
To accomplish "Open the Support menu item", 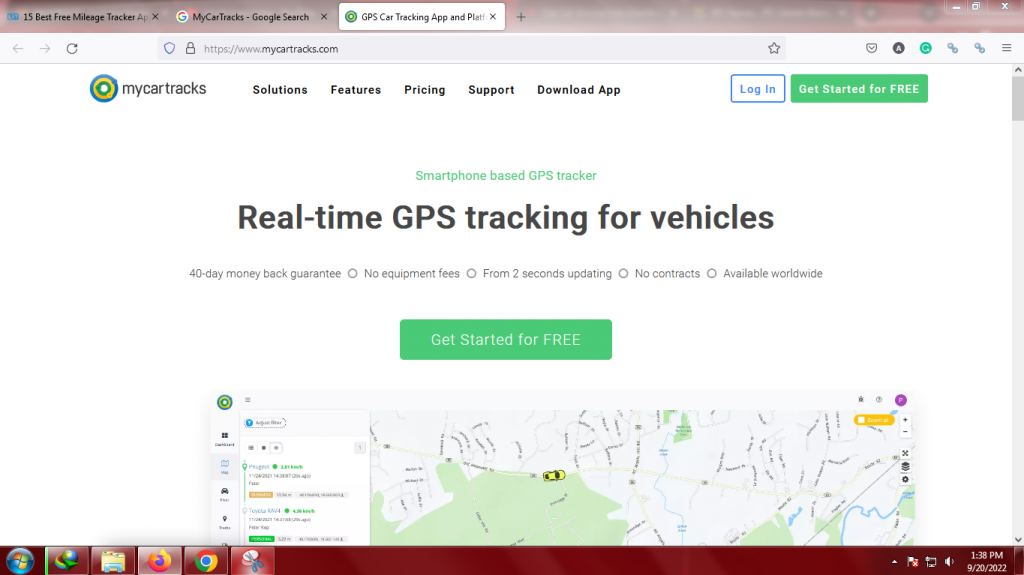I will point(491,90).
